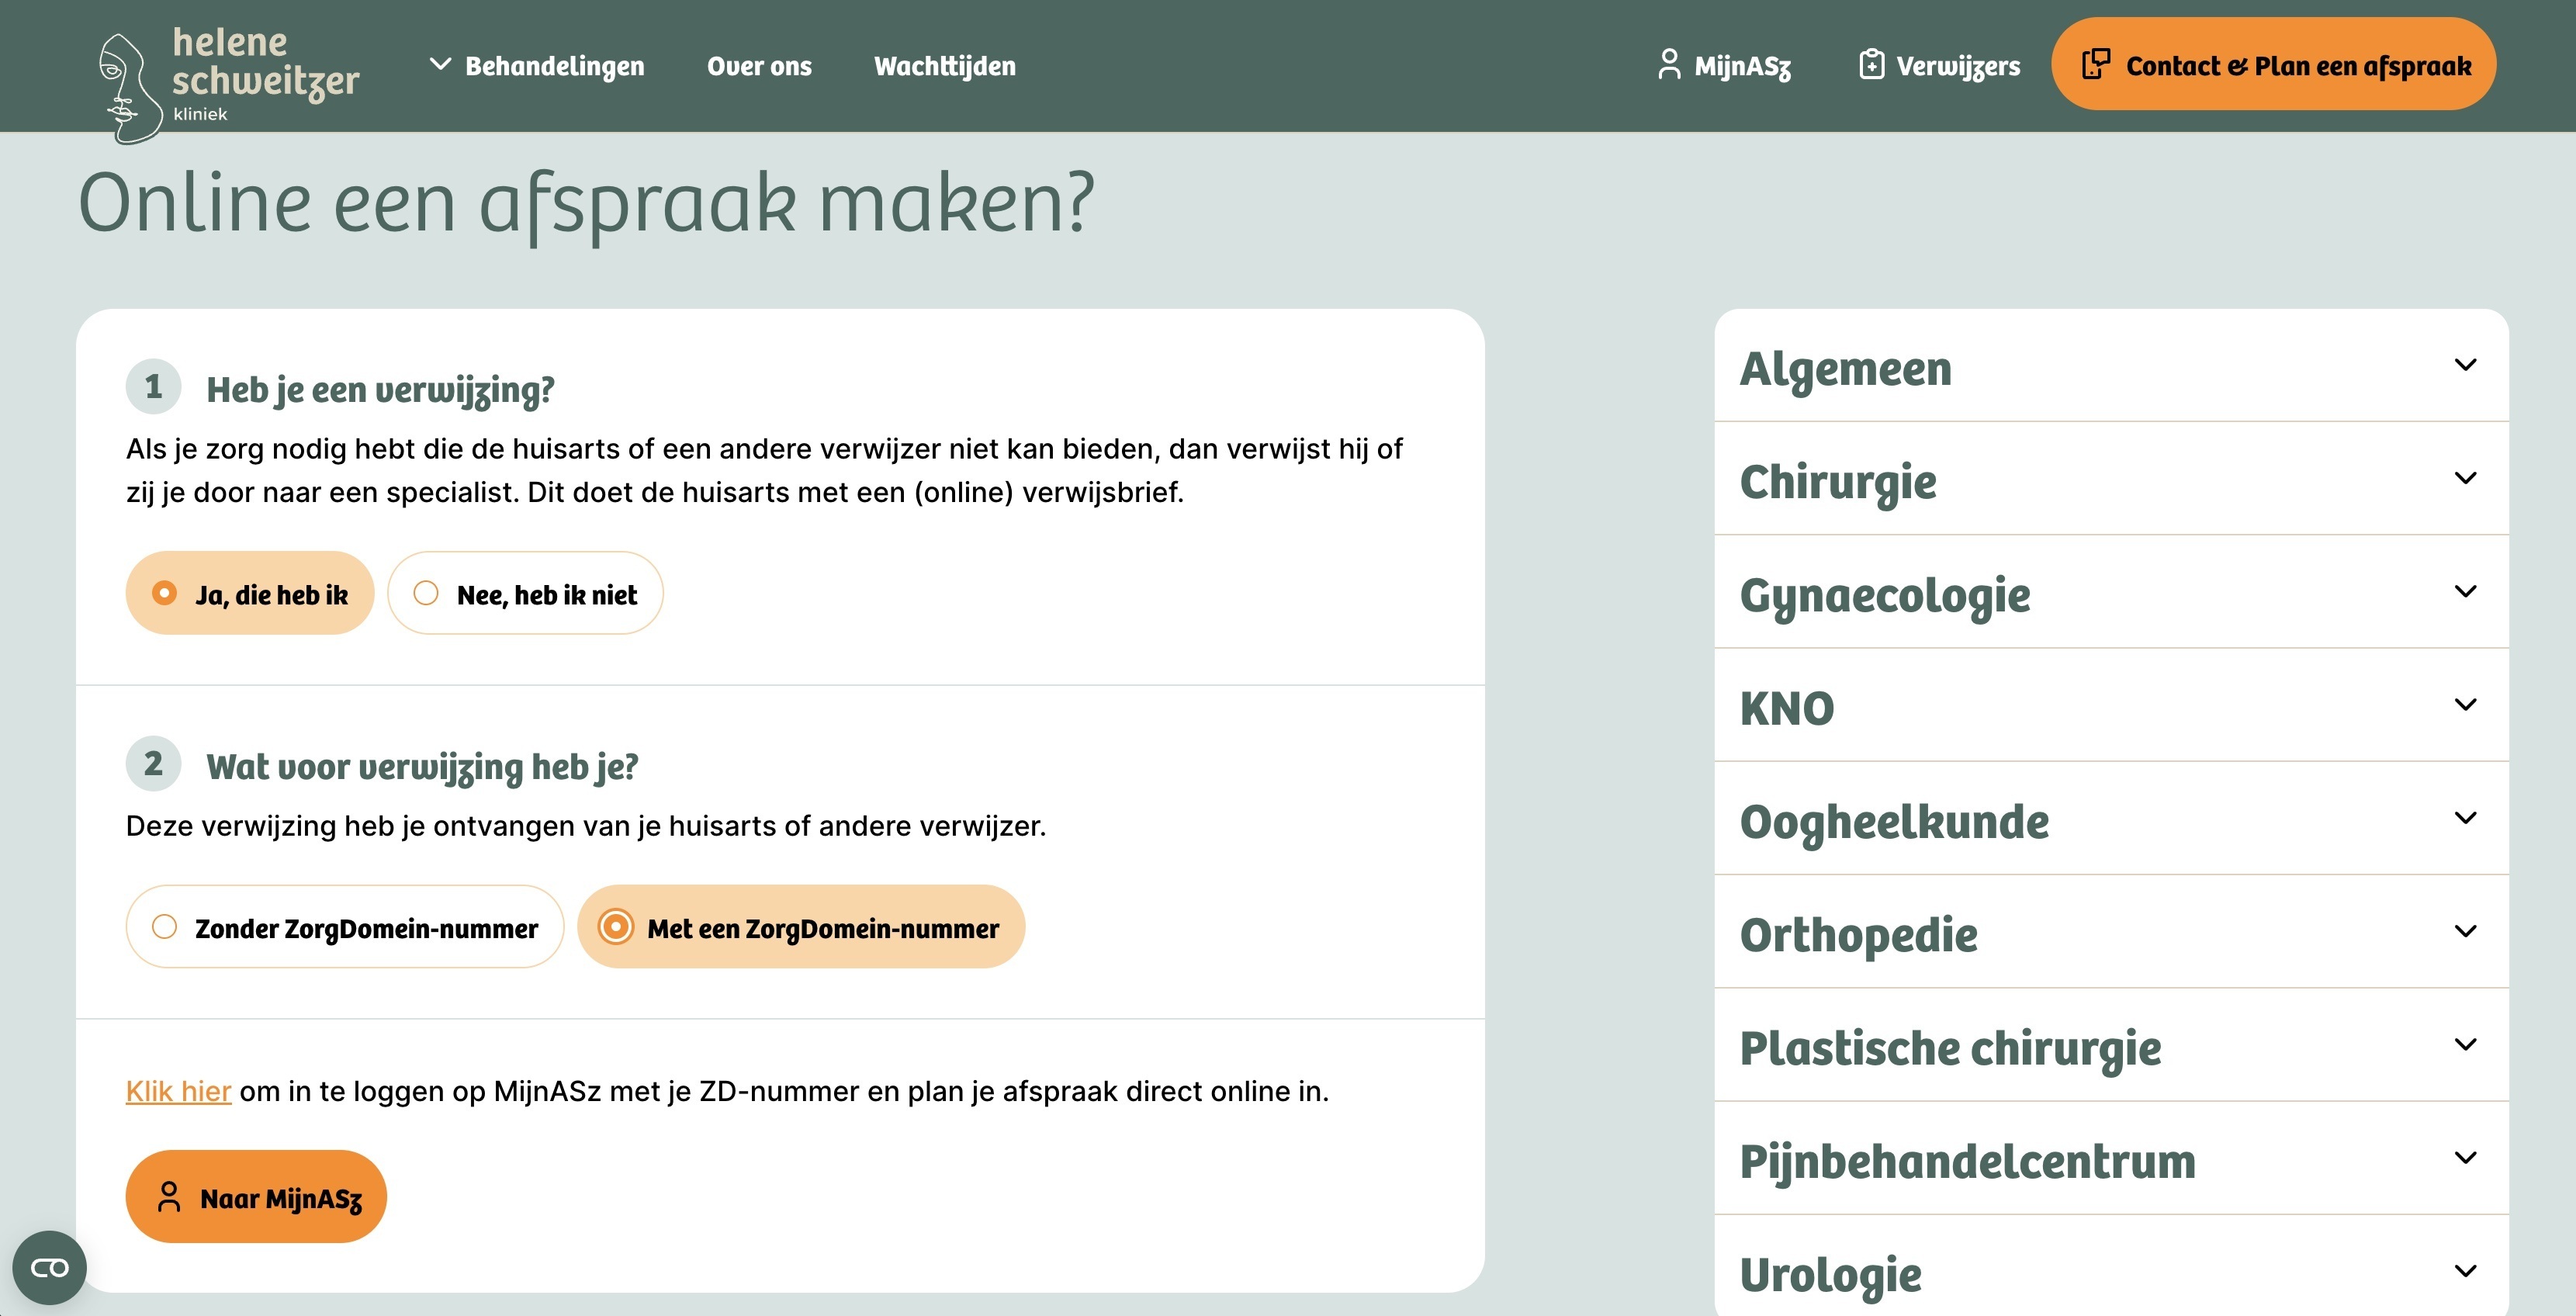Click the 'Online een afspraak maken?' title
2576x1316 pixels.
click(586, 204)
